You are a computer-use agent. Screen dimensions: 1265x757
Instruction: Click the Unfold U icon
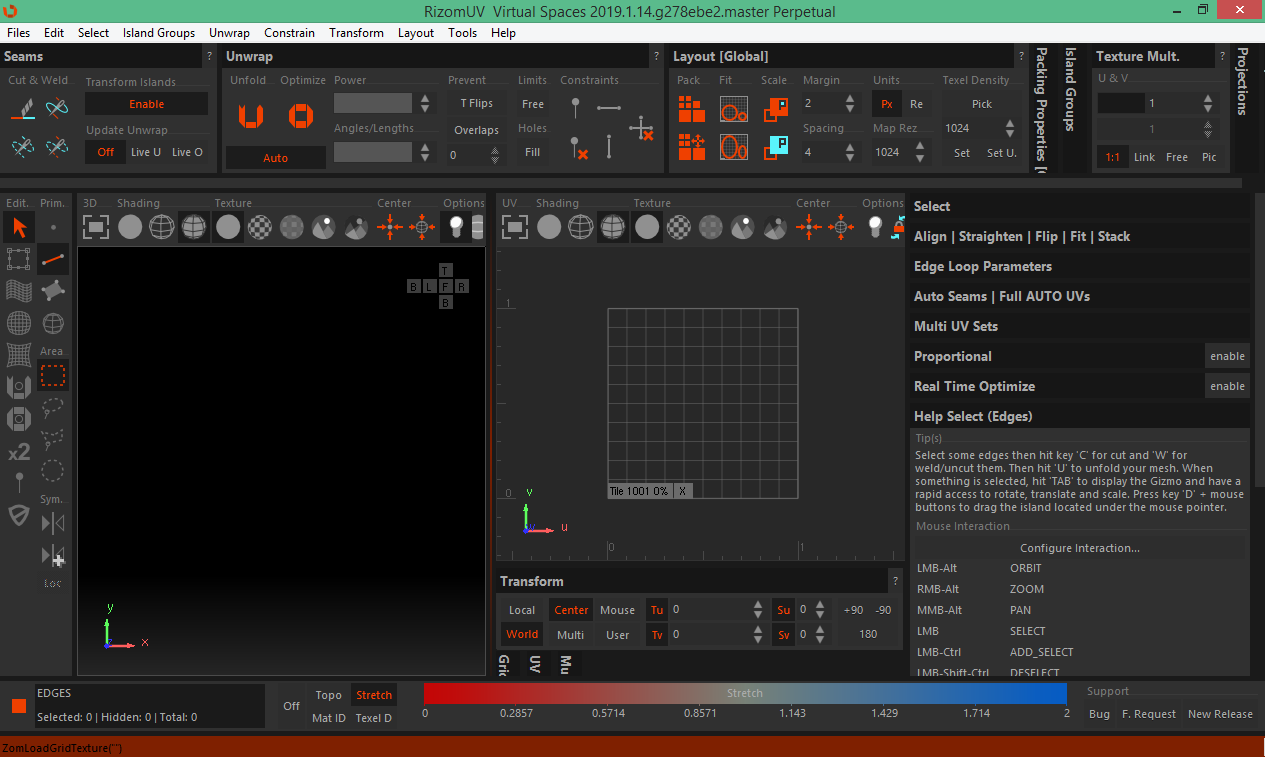250,116
